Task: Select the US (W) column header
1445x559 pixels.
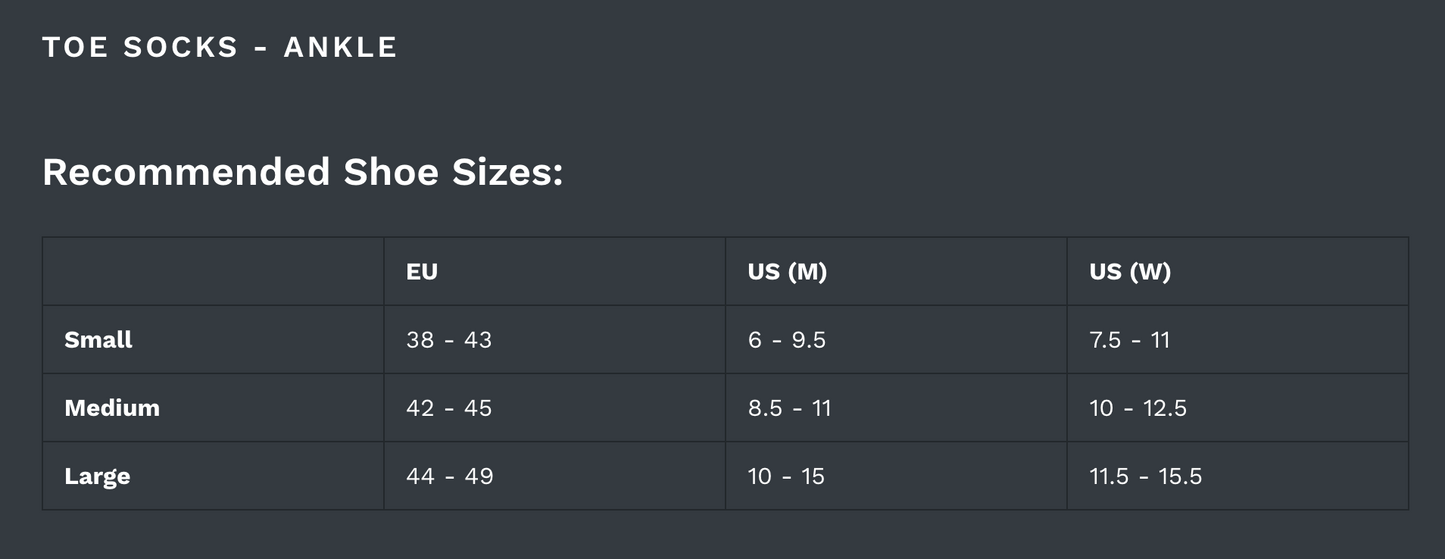Action: point(1130,272)
